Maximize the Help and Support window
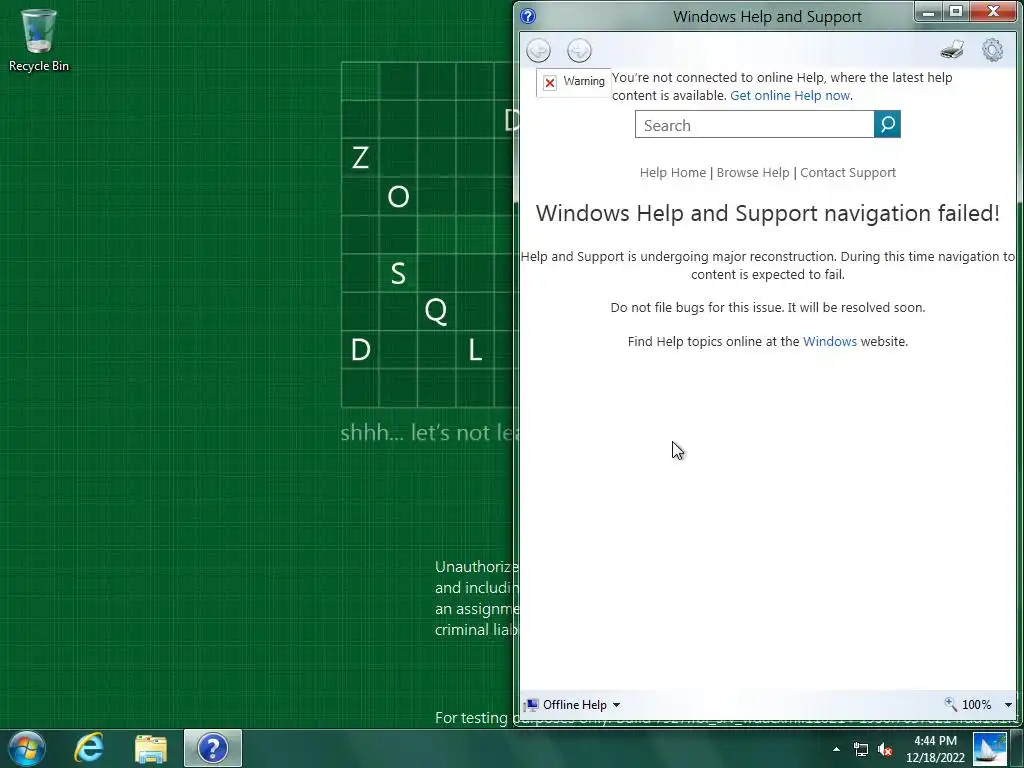Image resolution: width=1024 pixels, height=768 pixels. tap(956, 12)
